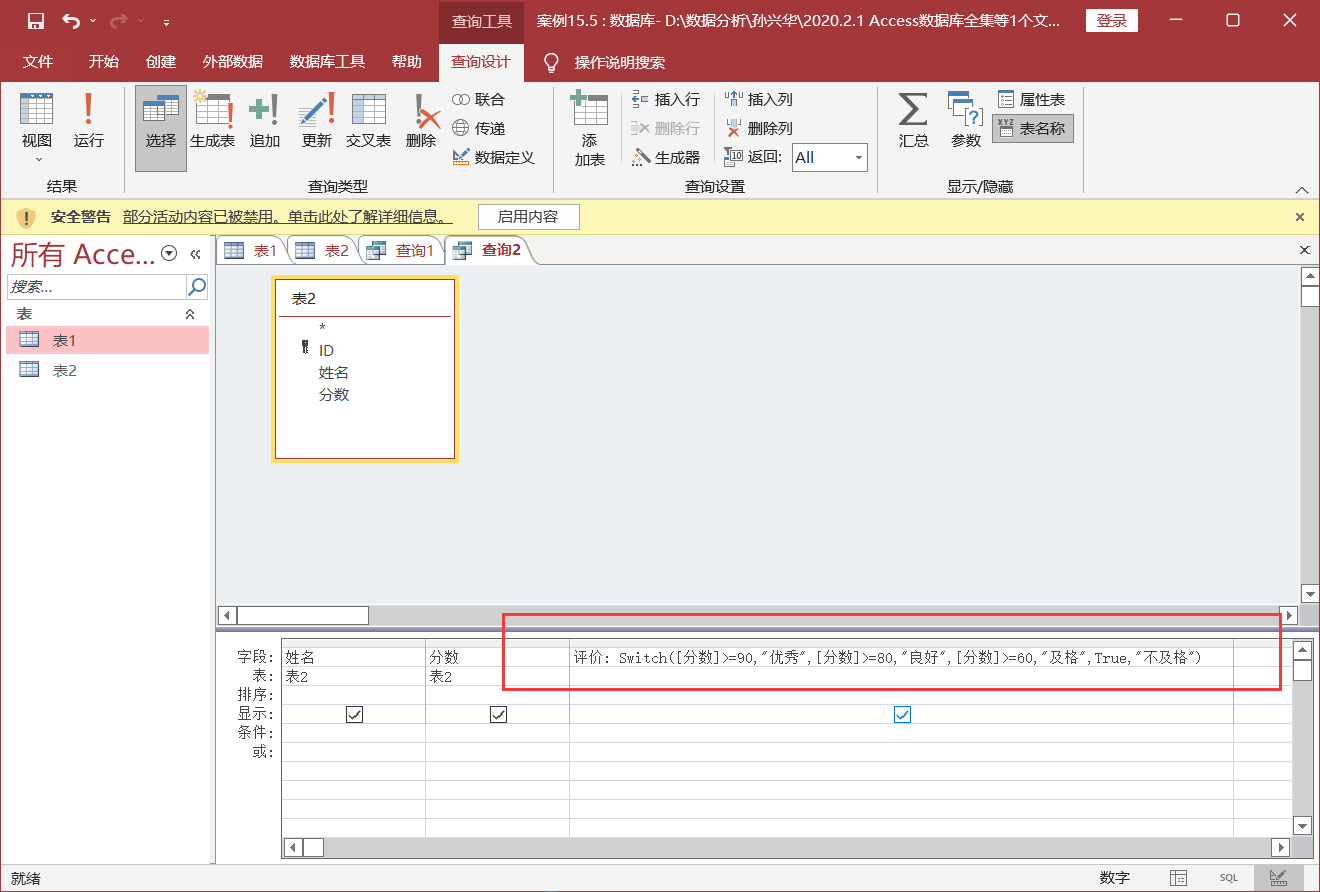Viewport: 1320px width, 892px height.
Task: Click the Save icon in title bar
Action: (x=36, y=21)
